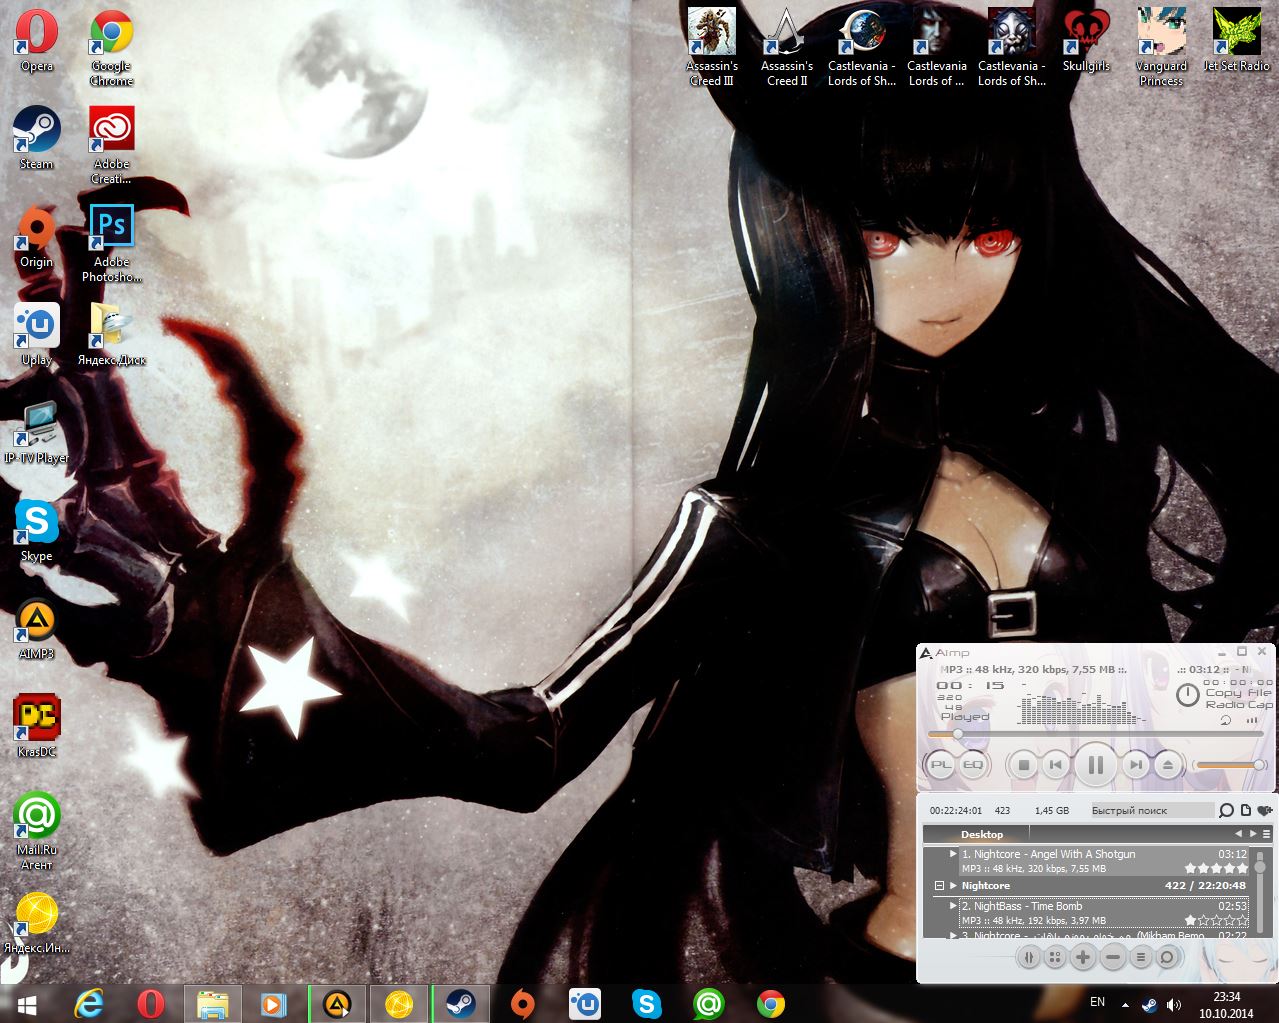Toggle the AIMP playlist with PL button
1279x1023 pixels.
pyautogui.click(x=941, y=766)
